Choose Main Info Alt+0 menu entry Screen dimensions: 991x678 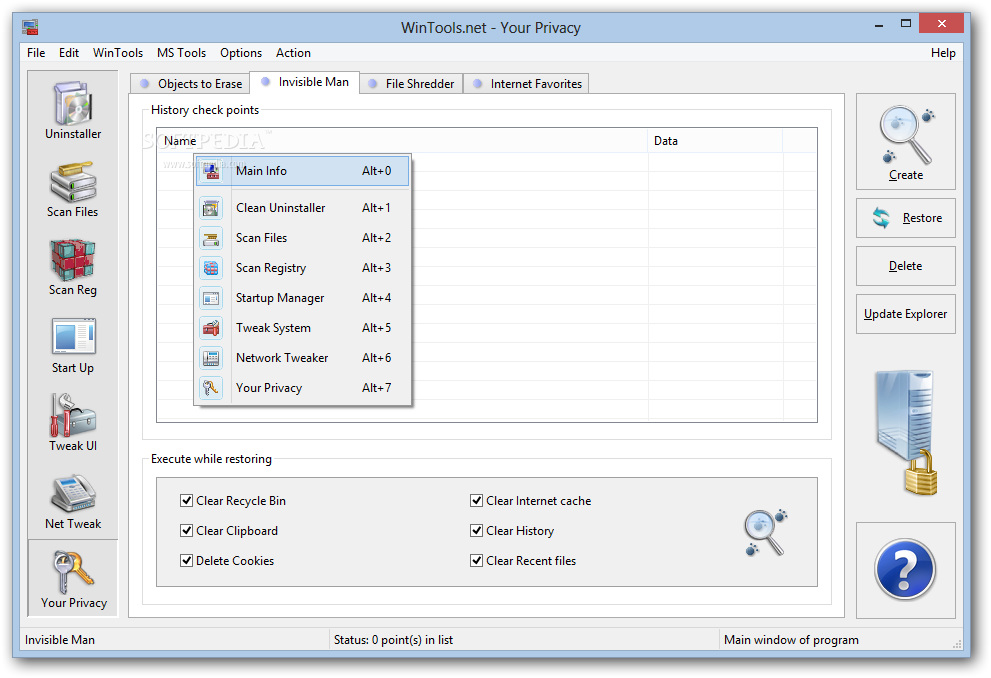(303, 171)
